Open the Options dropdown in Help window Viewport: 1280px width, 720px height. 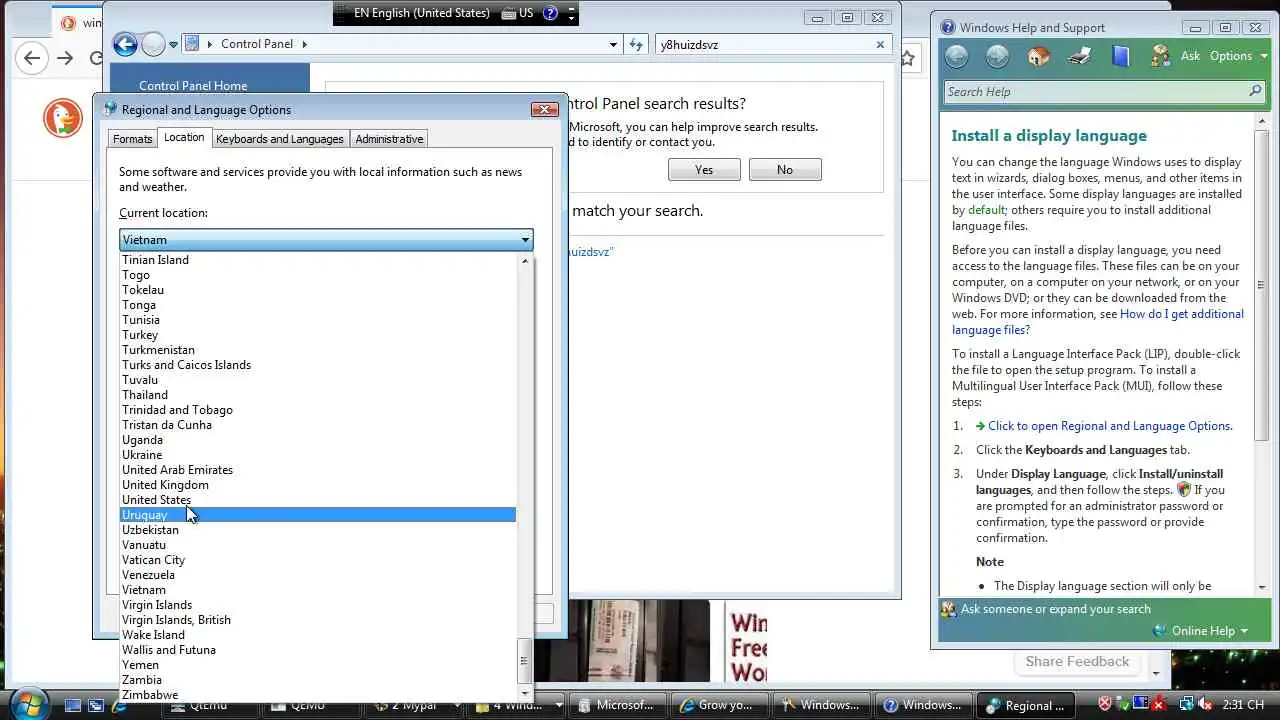(x=1238, y=56)
